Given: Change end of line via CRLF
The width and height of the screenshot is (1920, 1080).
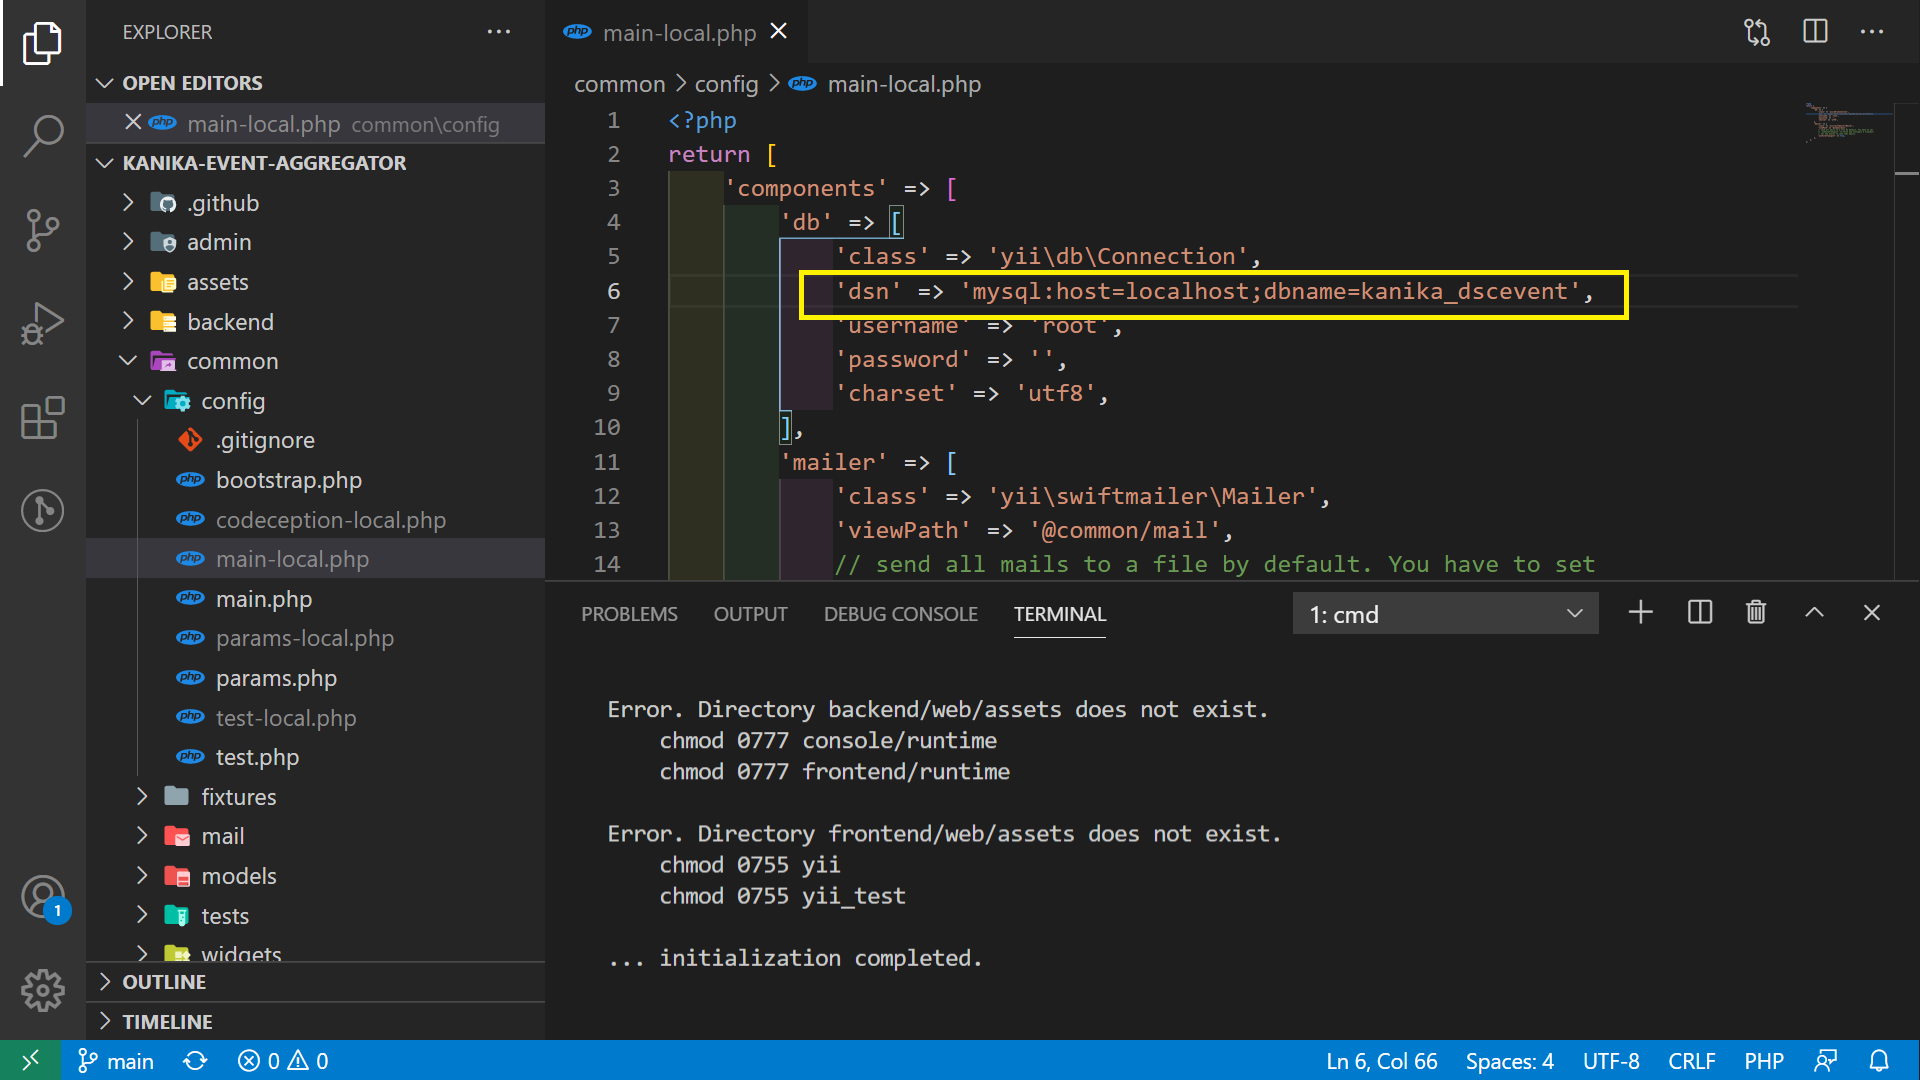Looking at the screenshot, I should coord(1691,1061).
